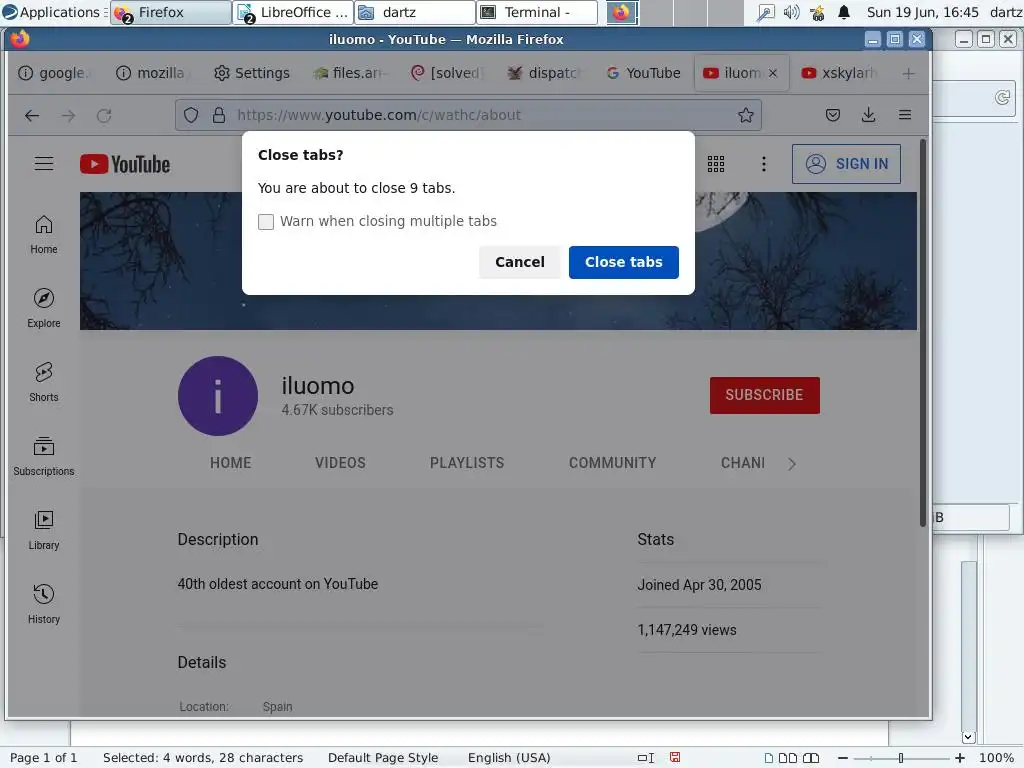Switch to channel VIDEOS tab
This screenshot has height=768, width=1024.
tap(340, 463)
